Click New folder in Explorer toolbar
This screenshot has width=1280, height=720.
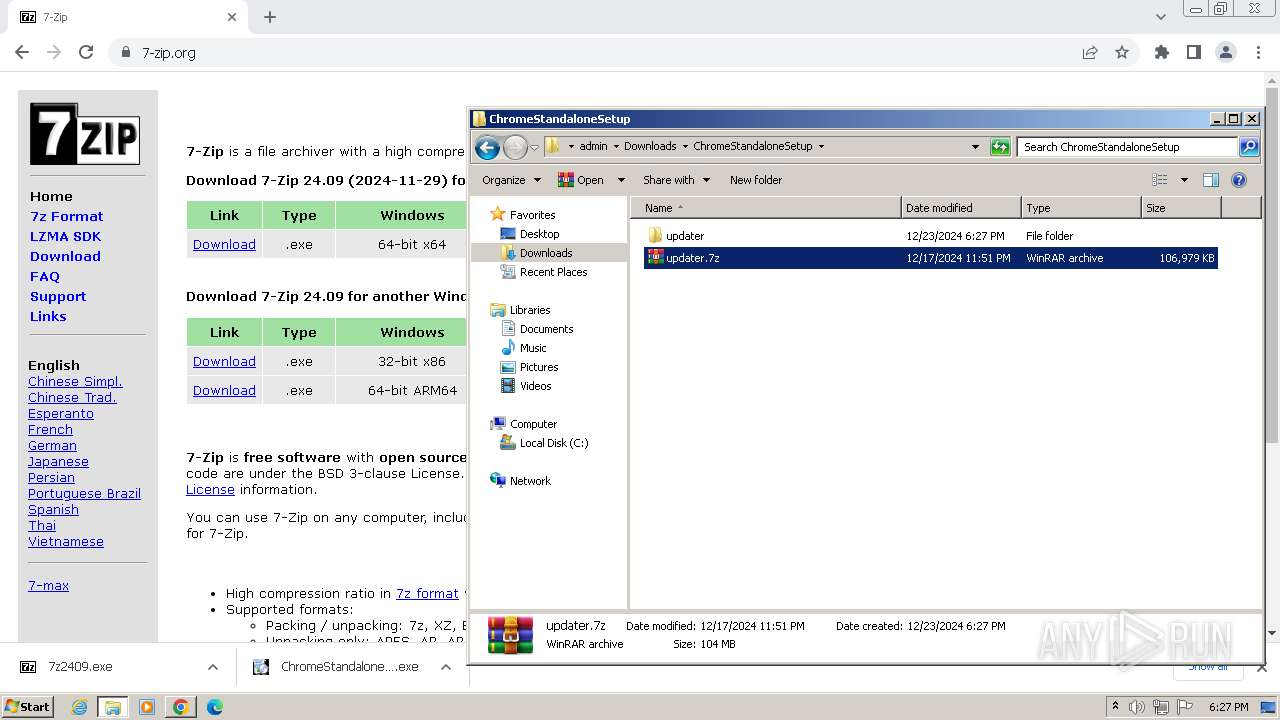(756, 180)
